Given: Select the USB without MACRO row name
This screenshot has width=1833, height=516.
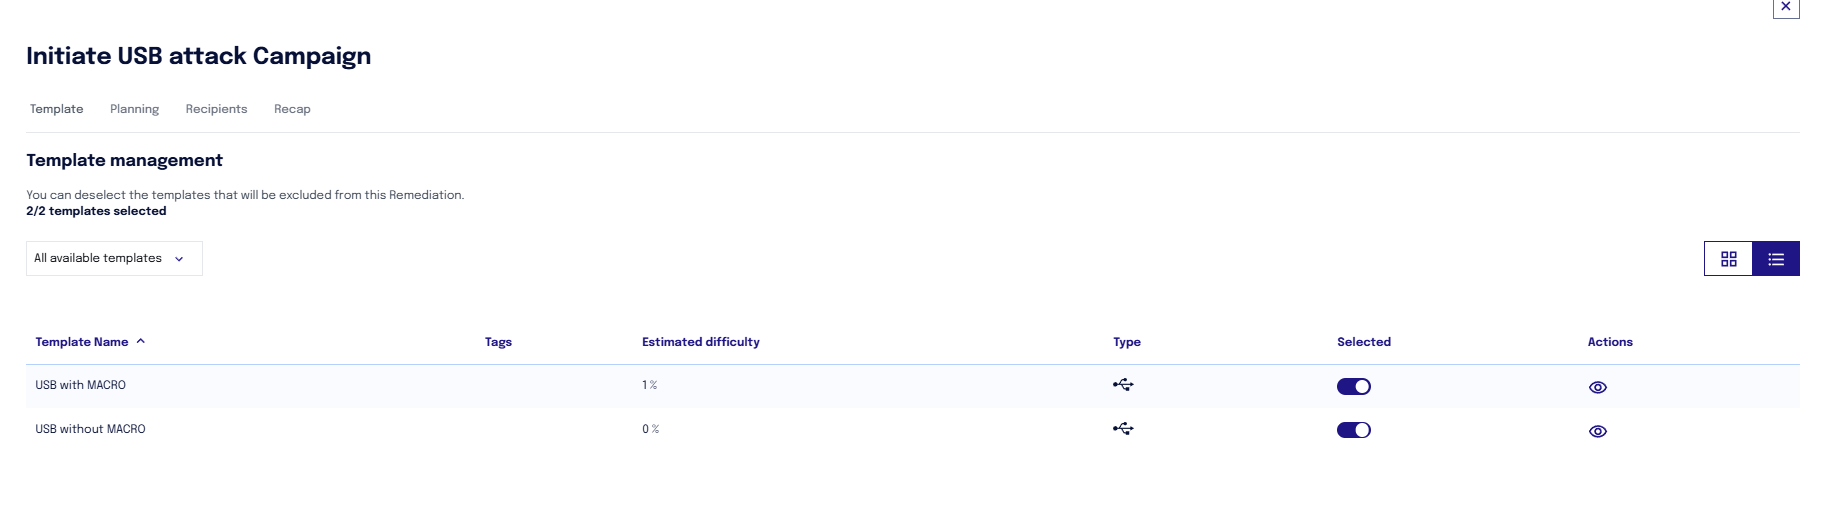Looking at the screenshot, I should click(90, 429).
